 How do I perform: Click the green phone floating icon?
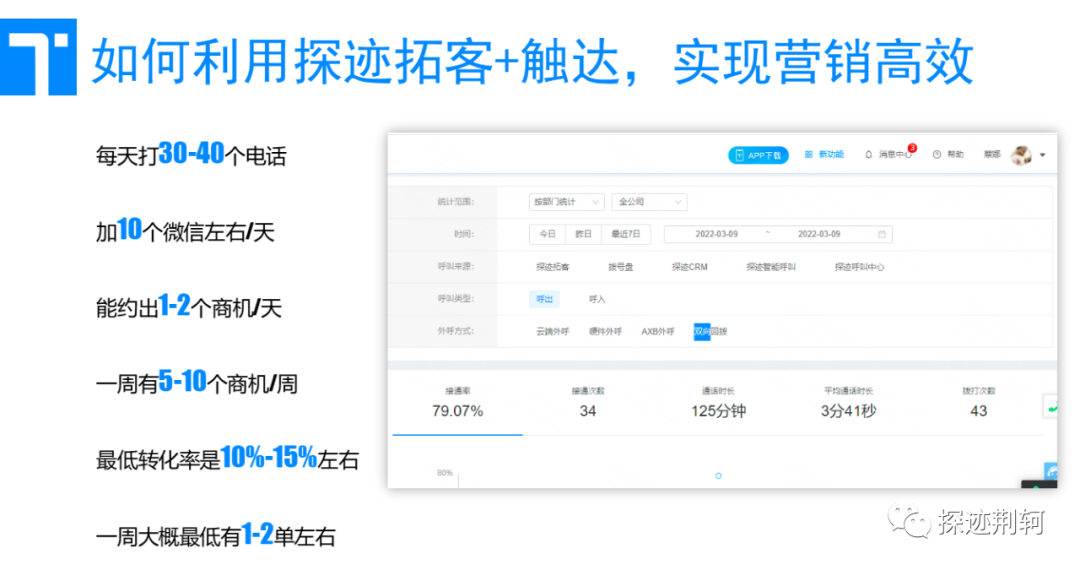point(1051,407)
